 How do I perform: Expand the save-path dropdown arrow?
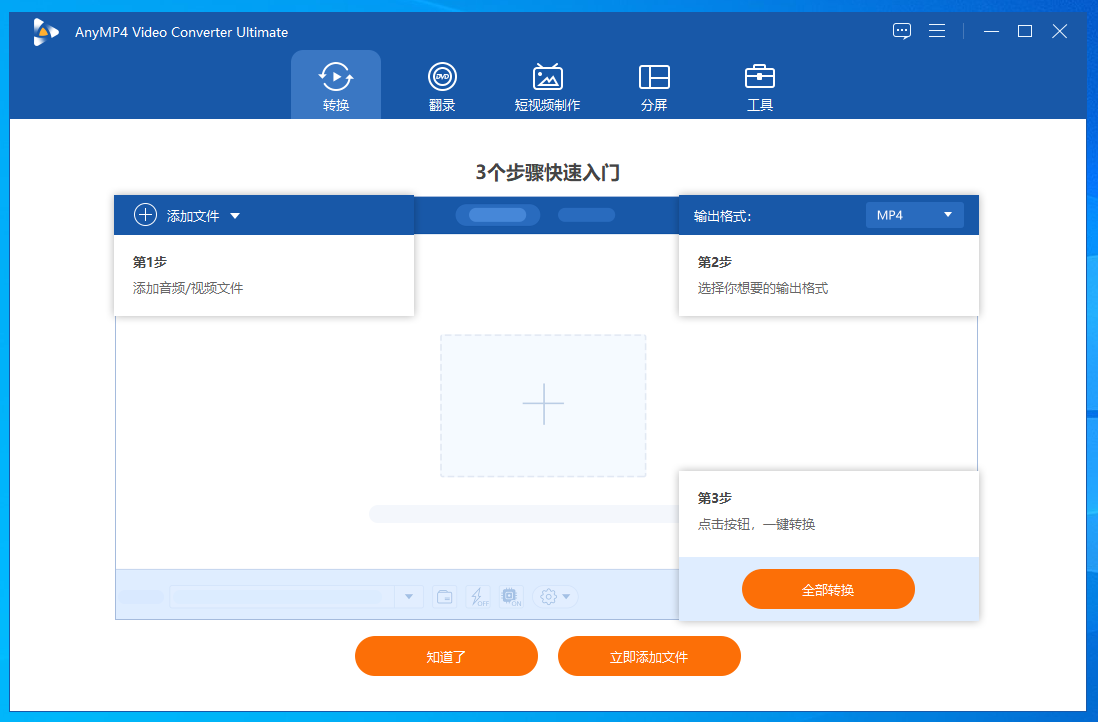[x=408, y=597]
